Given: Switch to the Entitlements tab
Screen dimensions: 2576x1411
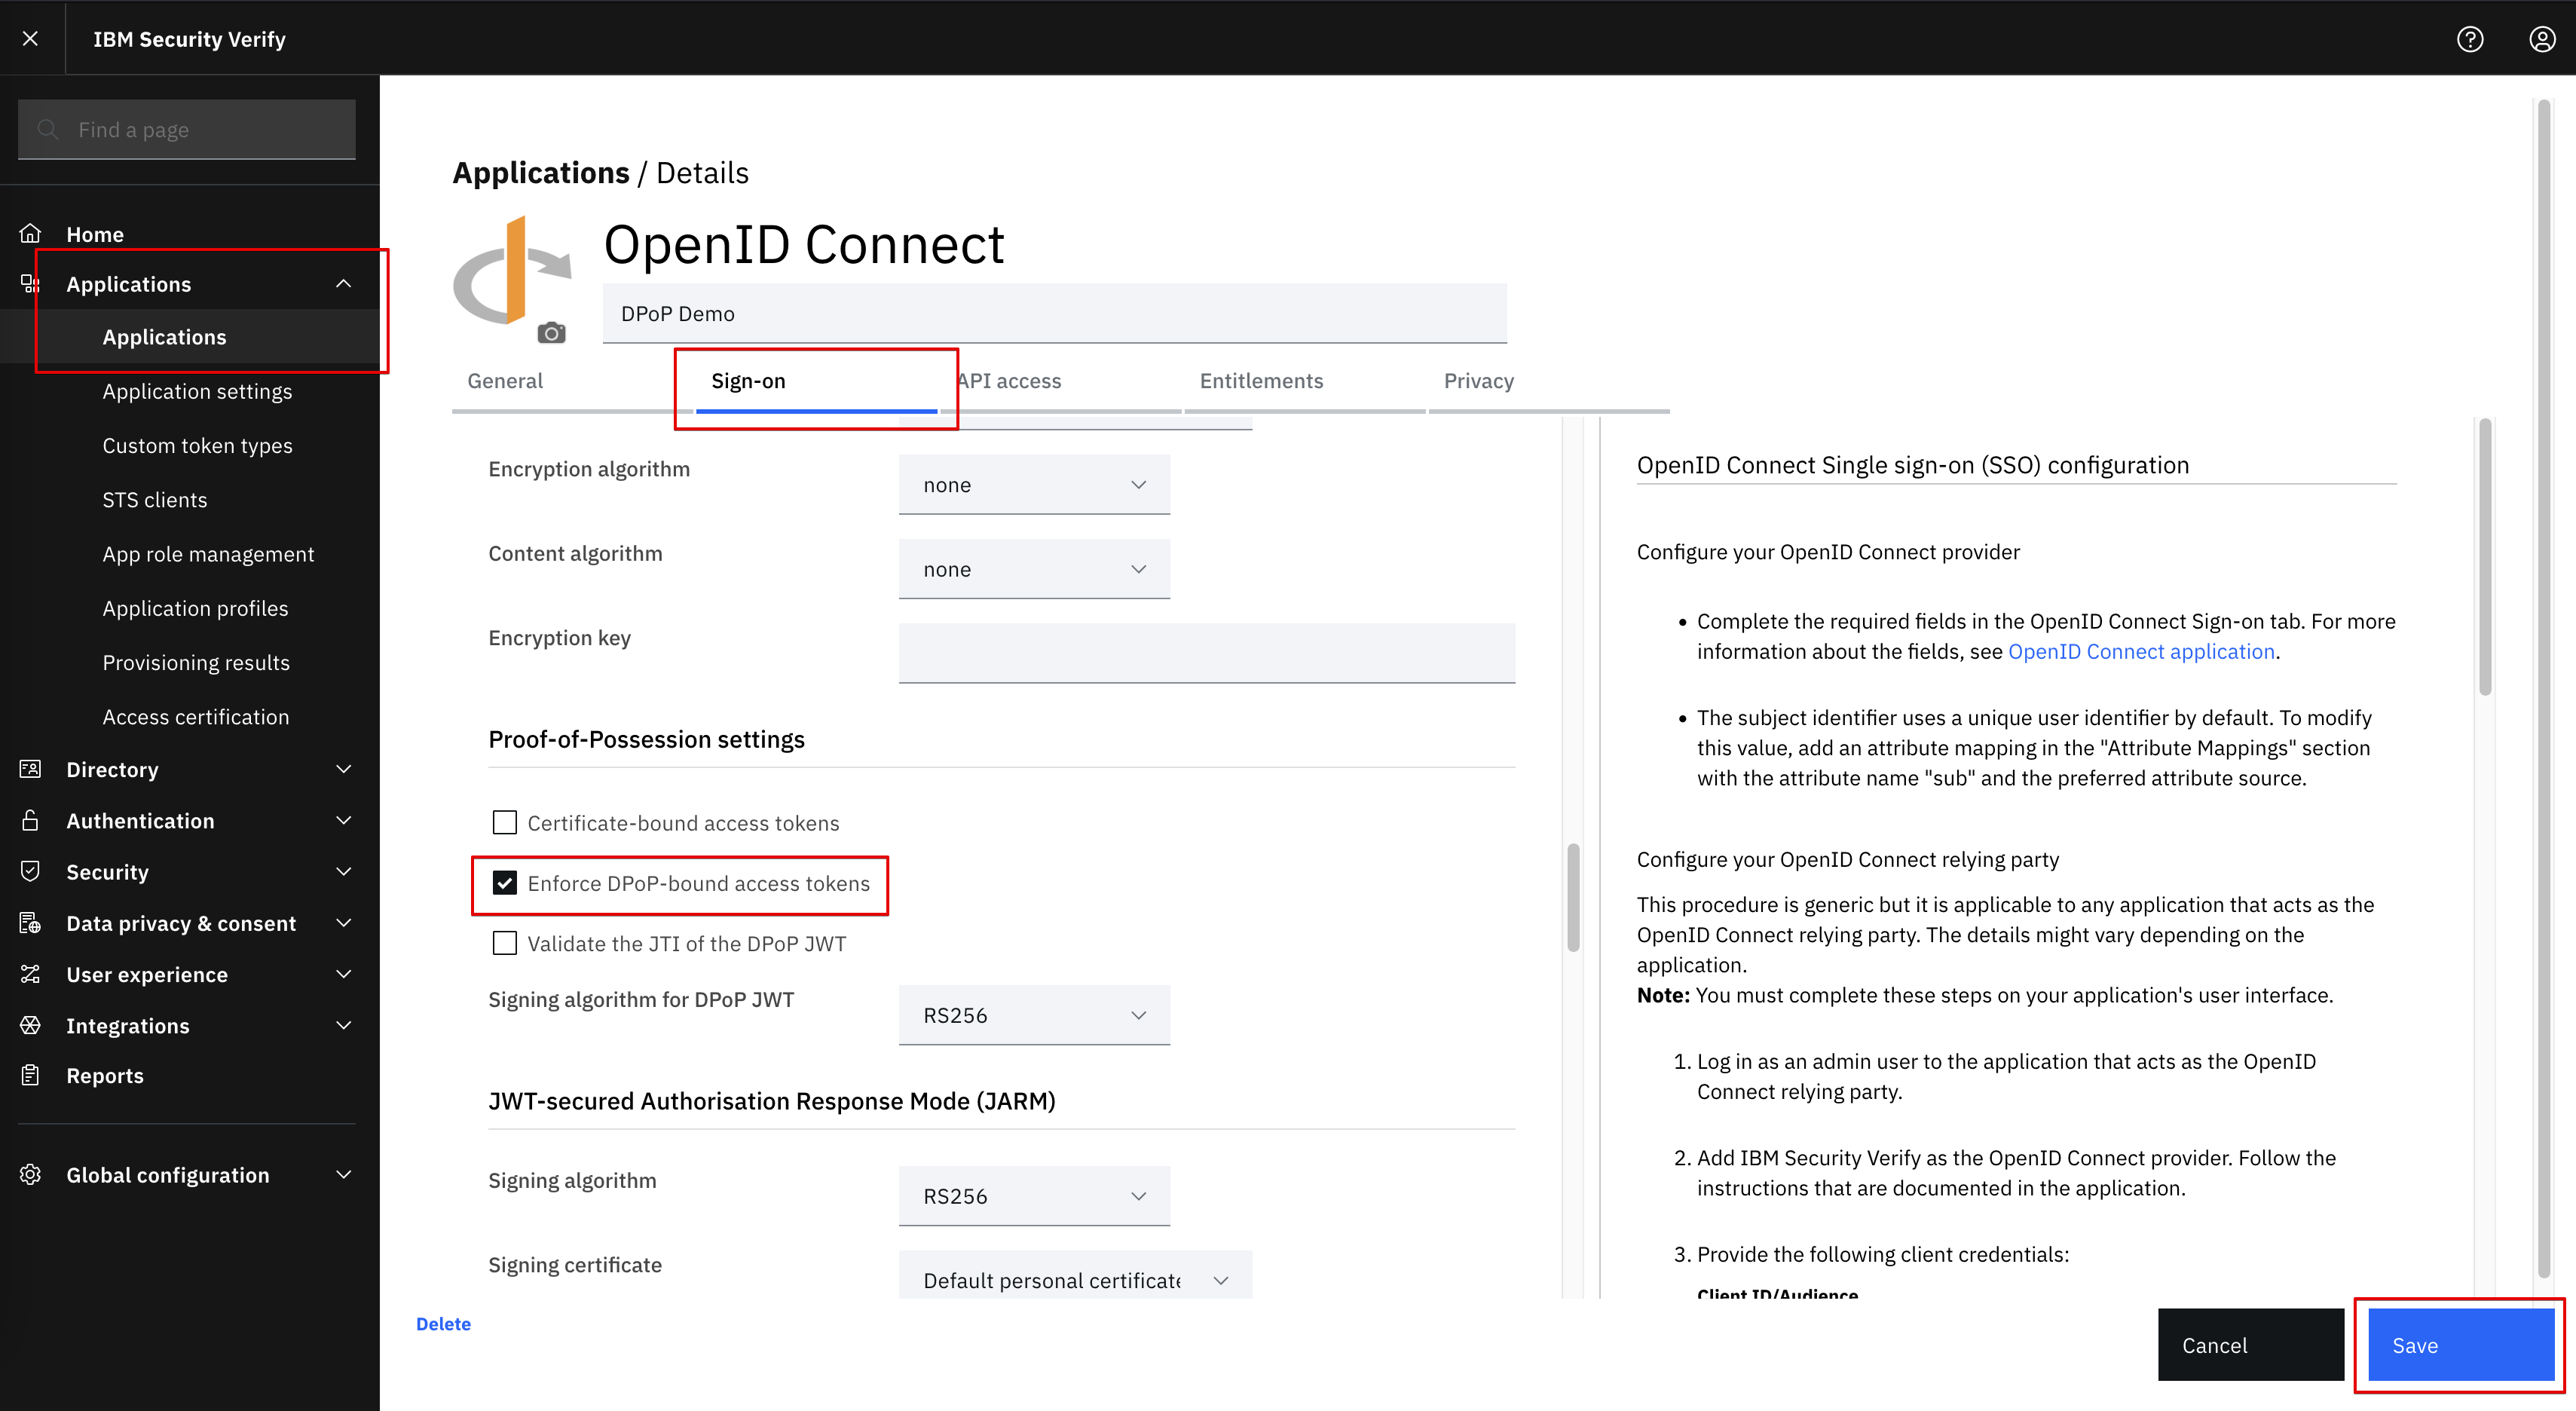Looking at the screenshot, I should [x=1261, y=381].
